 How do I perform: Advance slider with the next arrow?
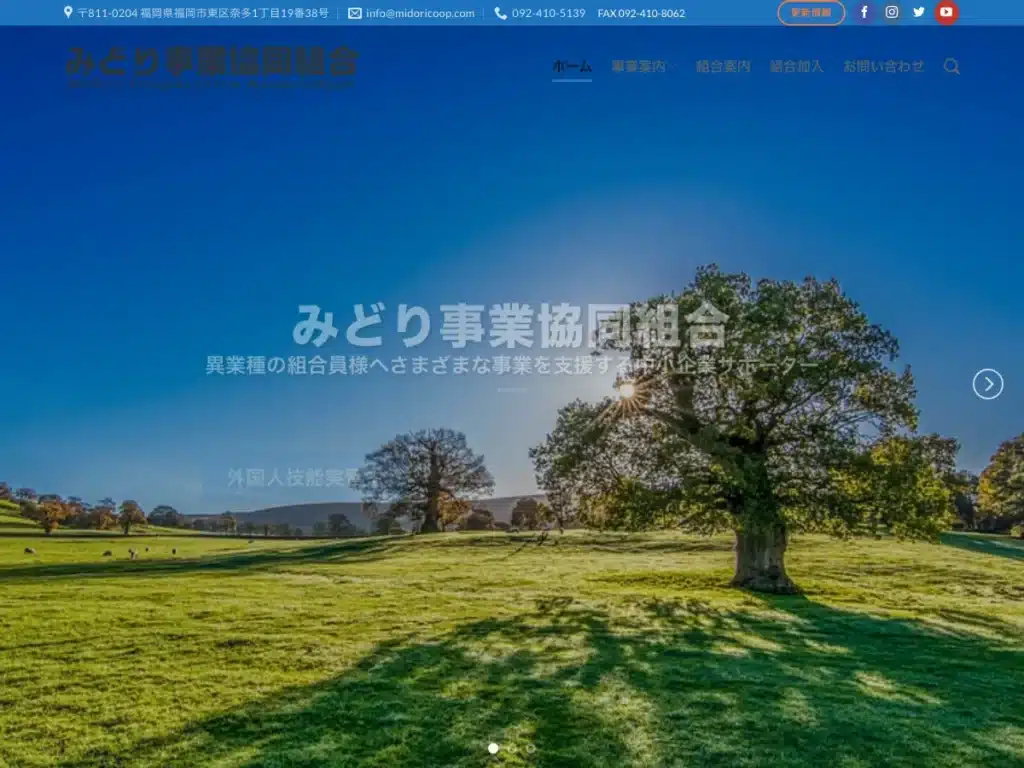(987, 384)
